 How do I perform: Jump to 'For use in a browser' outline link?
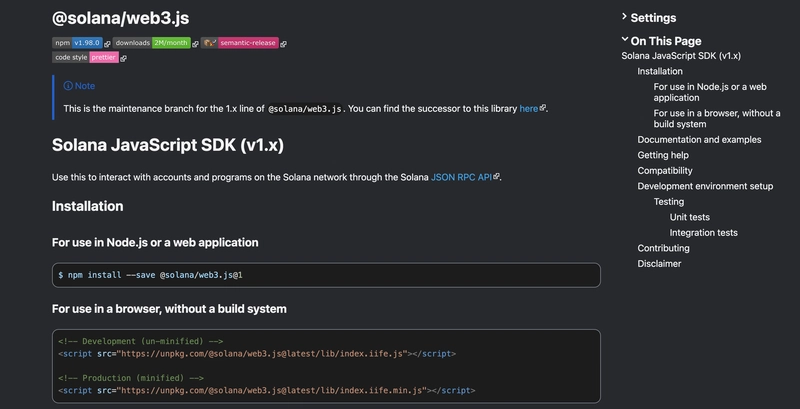(717, 119)
